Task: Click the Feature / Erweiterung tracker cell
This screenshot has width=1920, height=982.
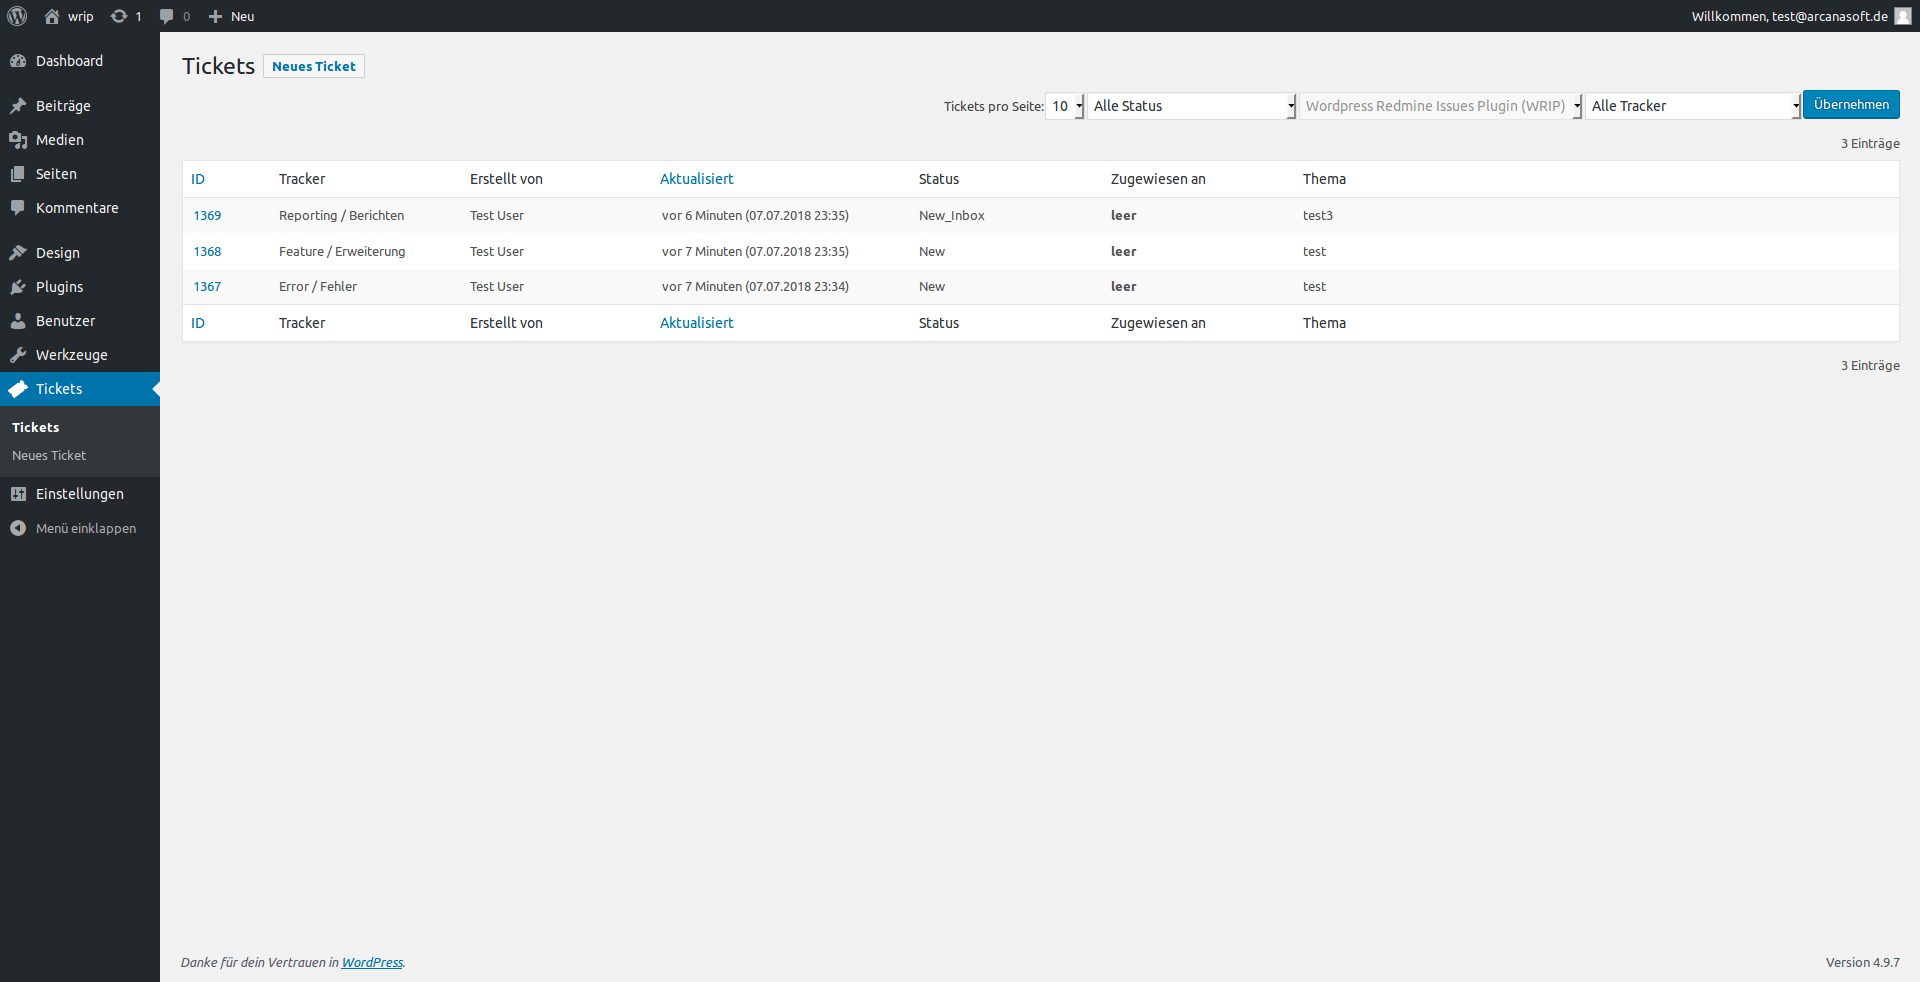Action: coord(342,251)
